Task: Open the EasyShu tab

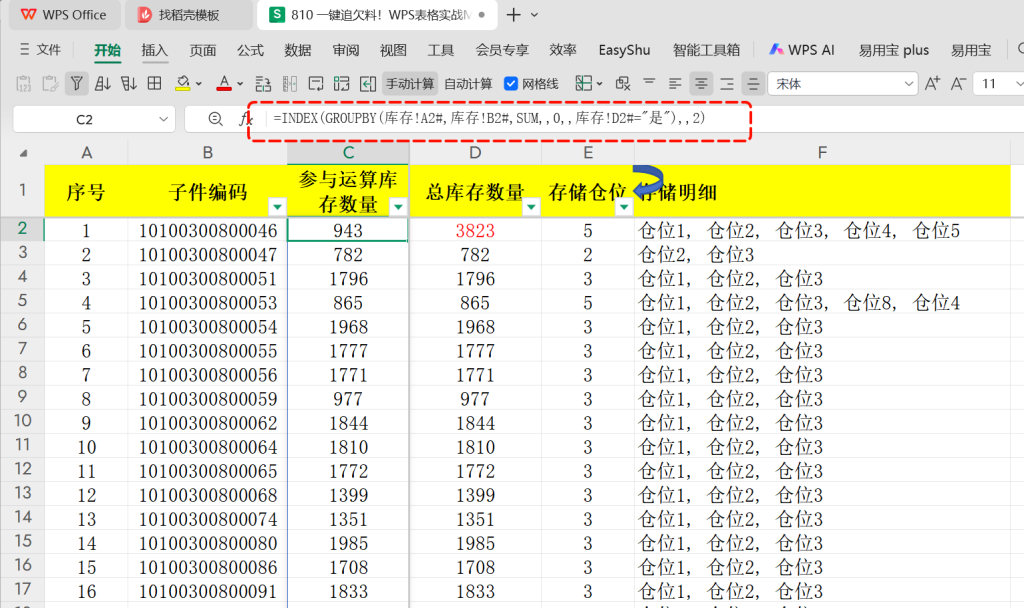Action: tap(624, 50)
